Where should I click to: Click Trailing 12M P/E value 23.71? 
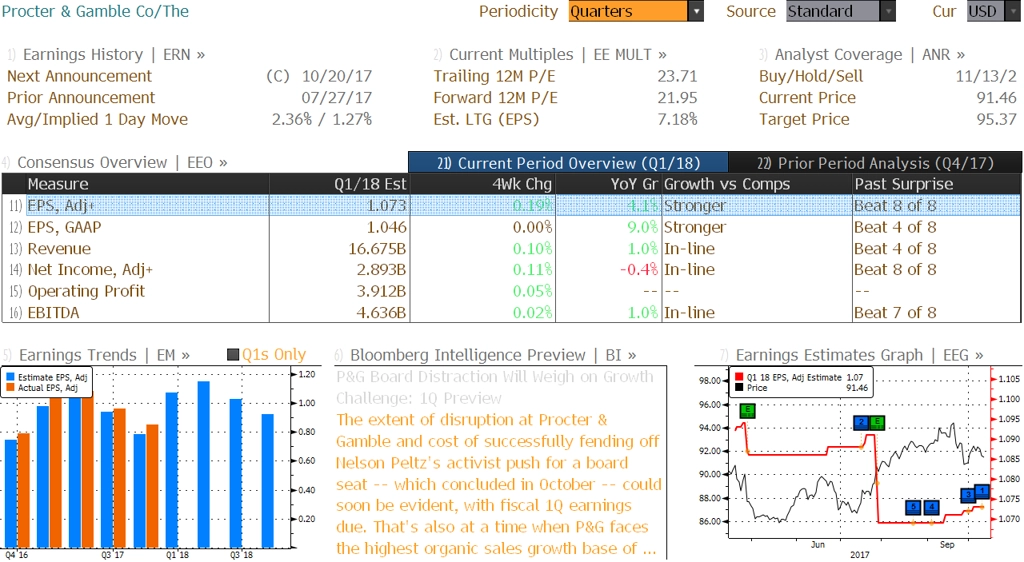tap(677, 76)
